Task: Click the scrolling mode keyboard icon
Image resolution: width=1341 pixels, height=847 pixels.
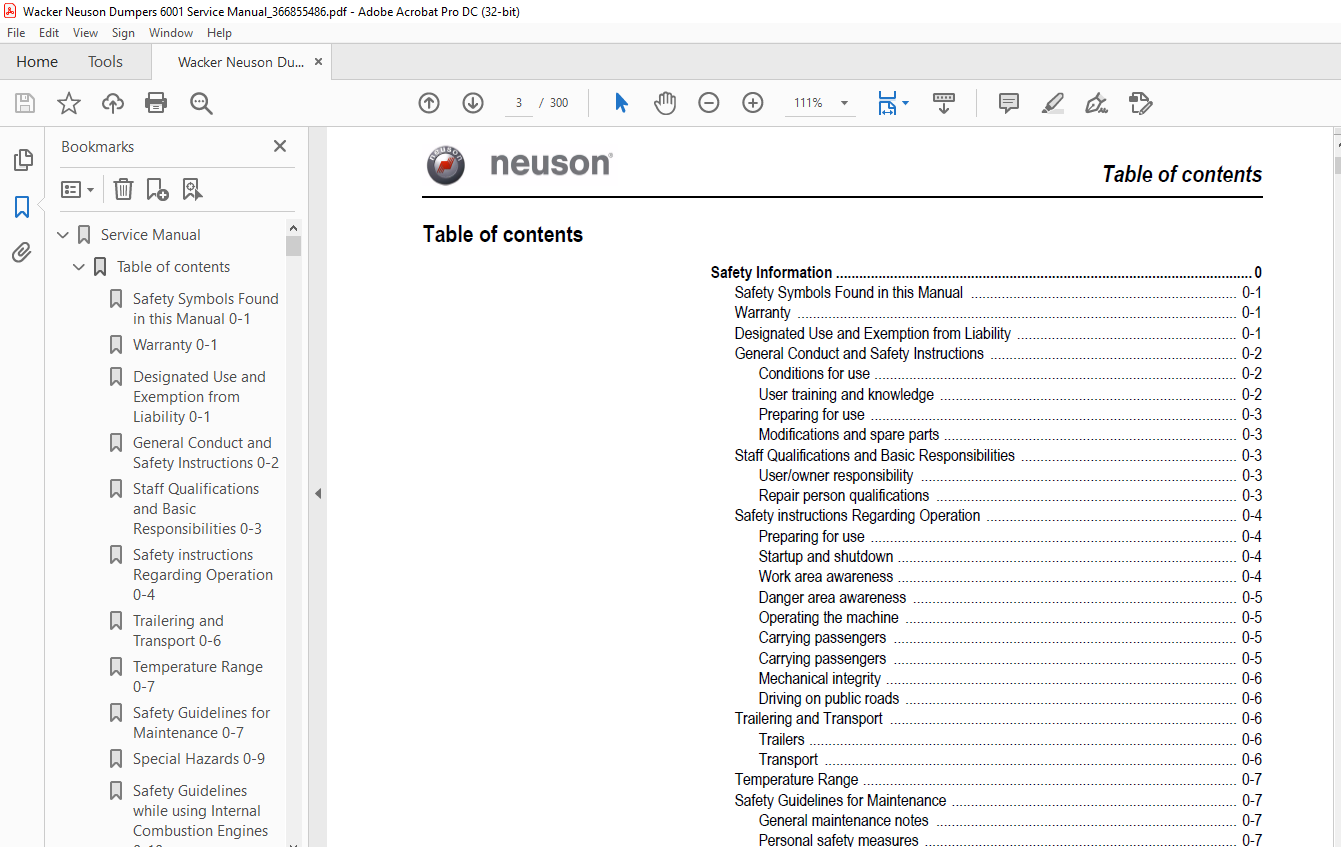Action: click(x=944, y=103)
